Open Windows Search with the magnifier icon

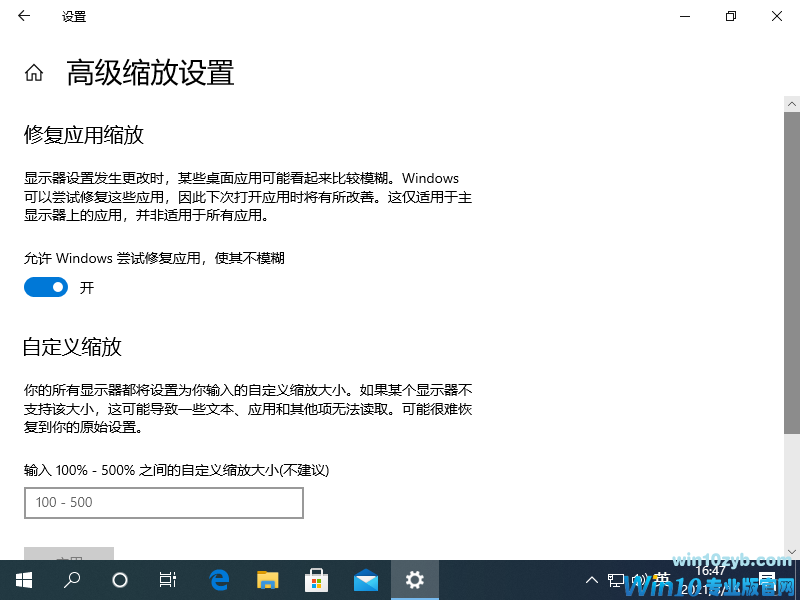[x=71, y=580]
